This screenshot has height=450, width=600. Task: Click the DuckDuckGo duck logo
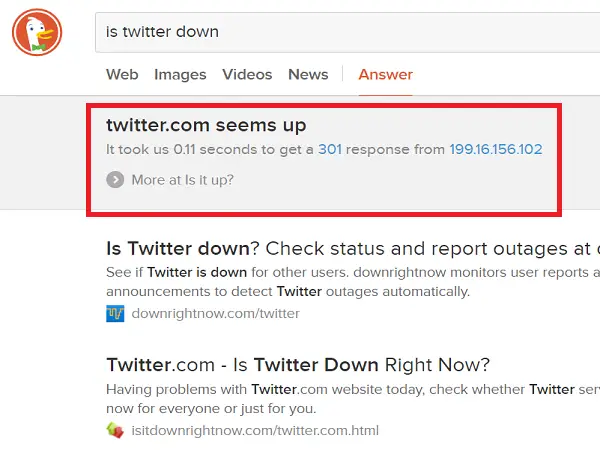click(37, 32)
